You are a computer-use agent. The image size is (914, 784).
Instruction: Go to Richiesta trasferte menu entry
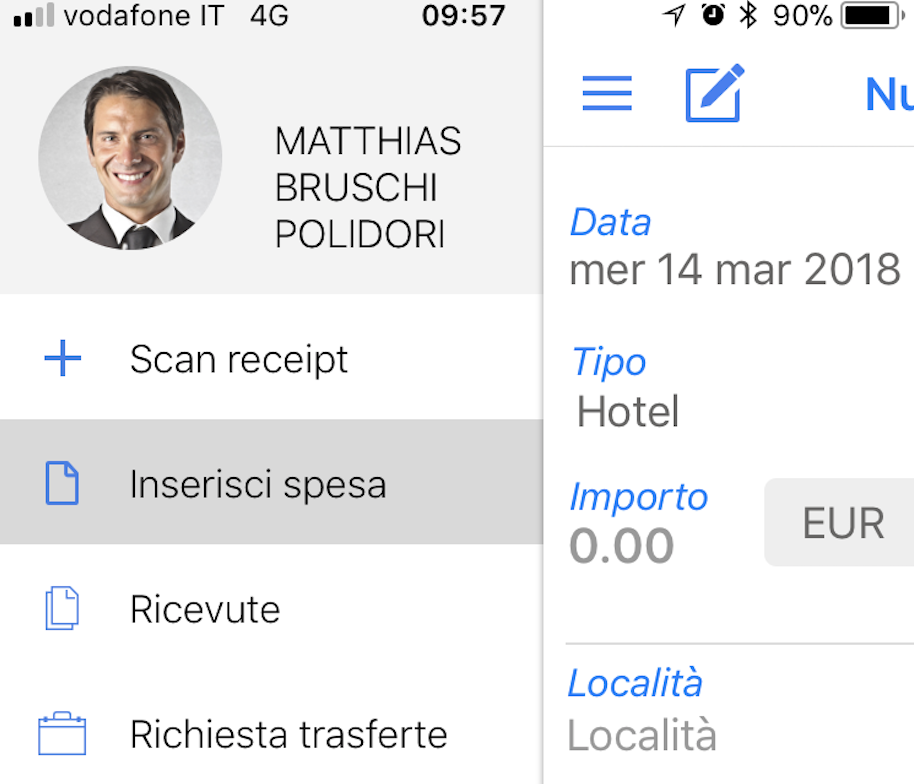pyautogui.click(x=288, y=734)
